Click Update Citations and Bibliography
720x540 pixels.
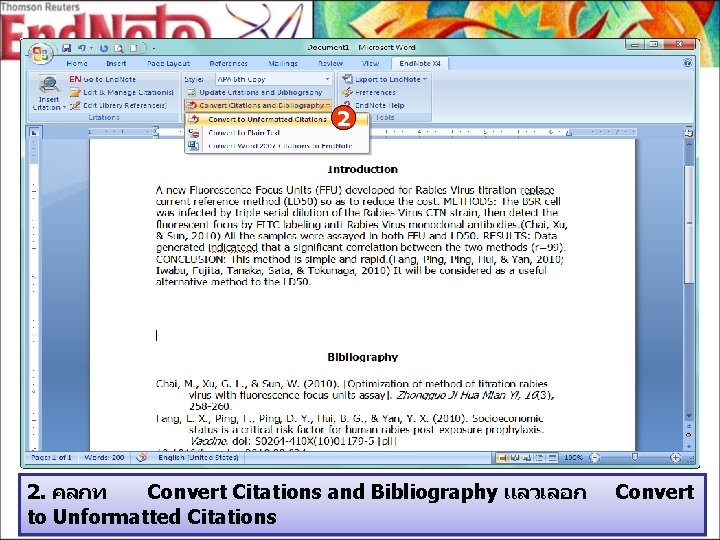pyautogui.click(x=255, y=92)
